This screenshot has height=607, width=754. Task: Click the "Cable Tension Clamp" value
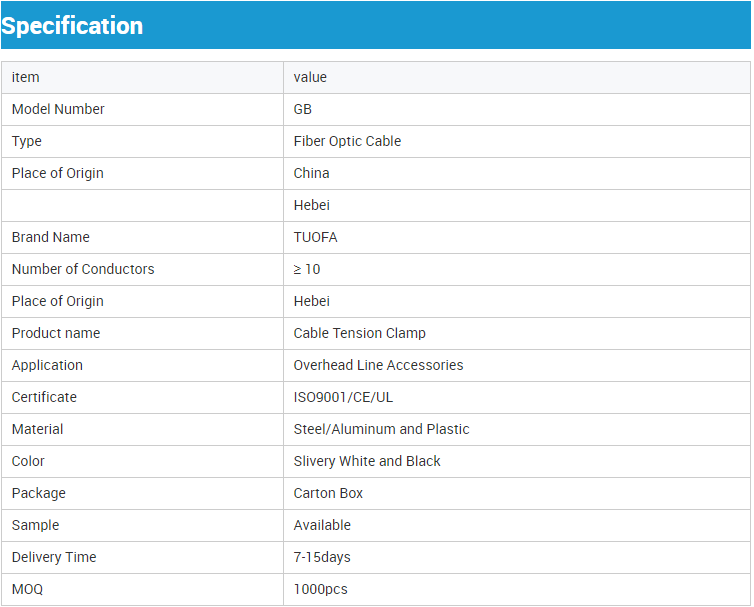360,333
